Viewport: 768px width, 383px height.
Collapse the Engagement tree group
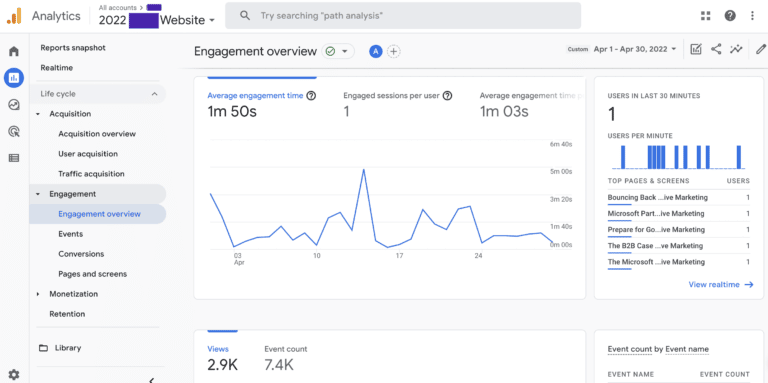(x=38, y=194)
